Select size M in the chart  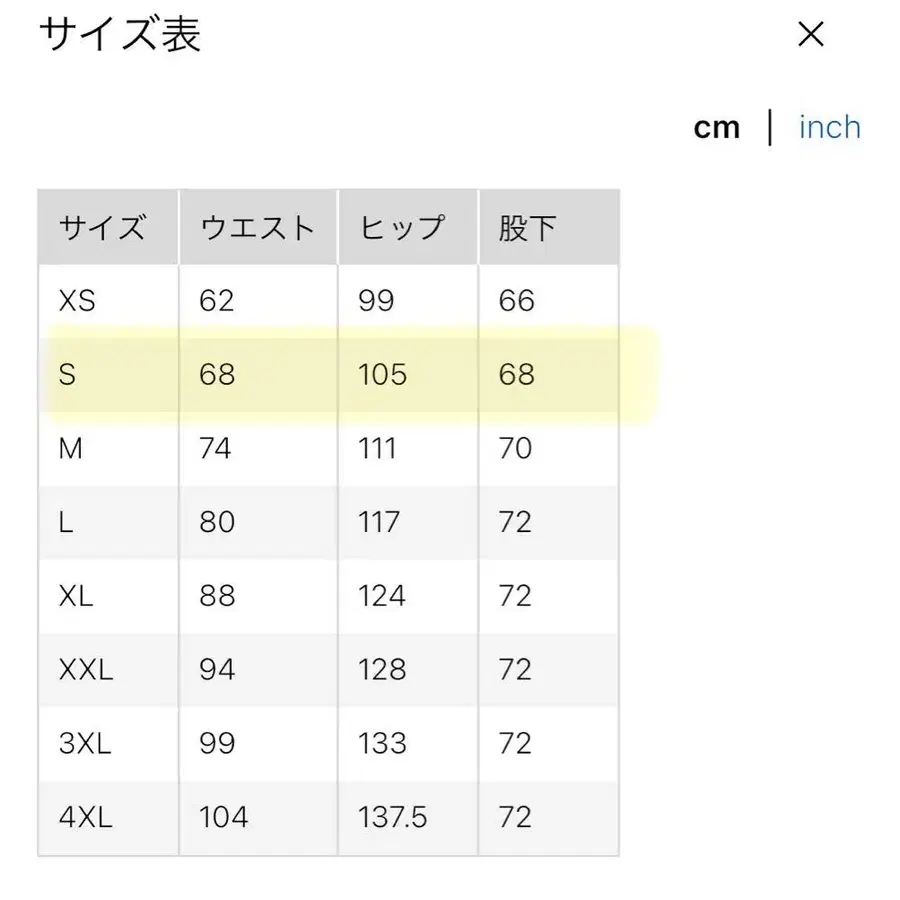(71, 448)
